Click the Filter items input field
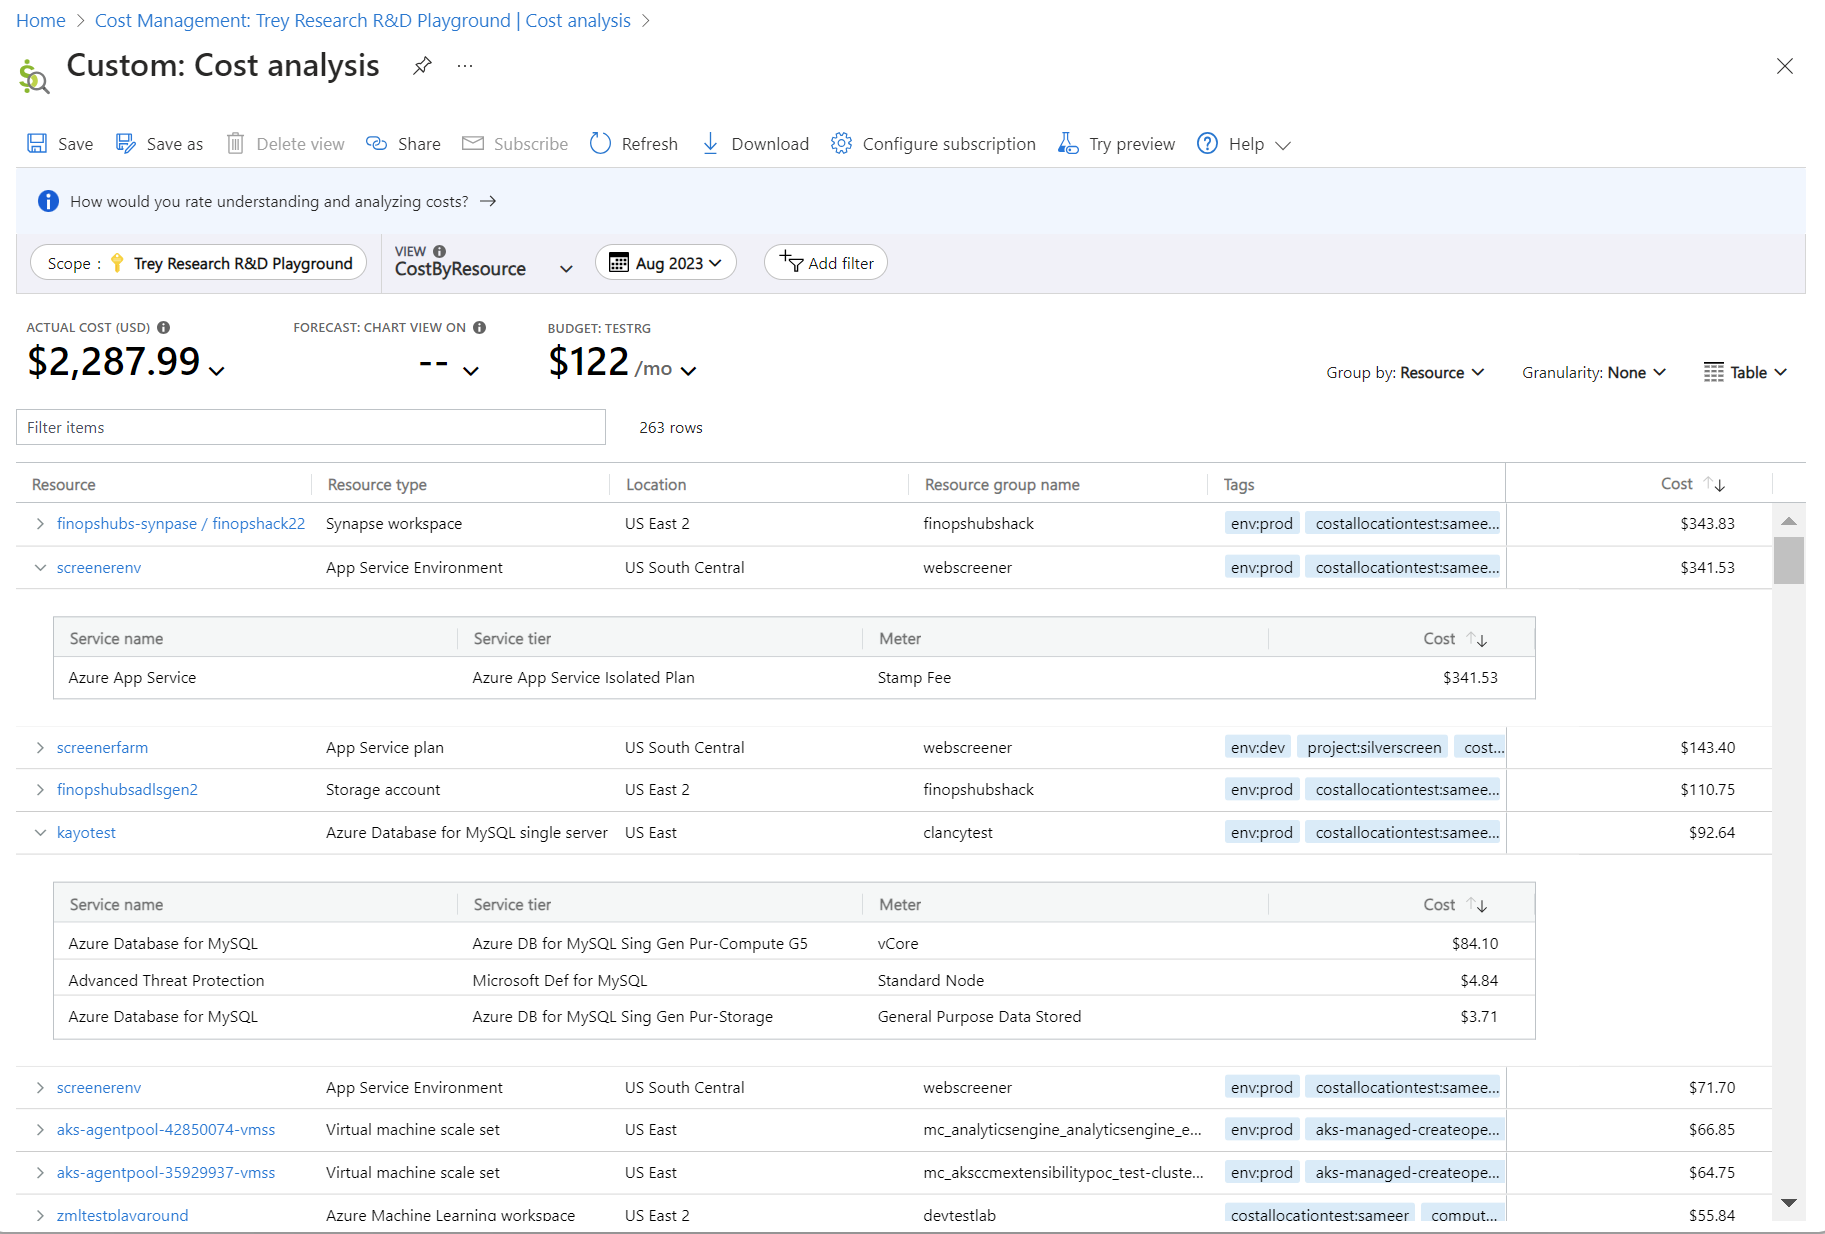 coord(310,427)
